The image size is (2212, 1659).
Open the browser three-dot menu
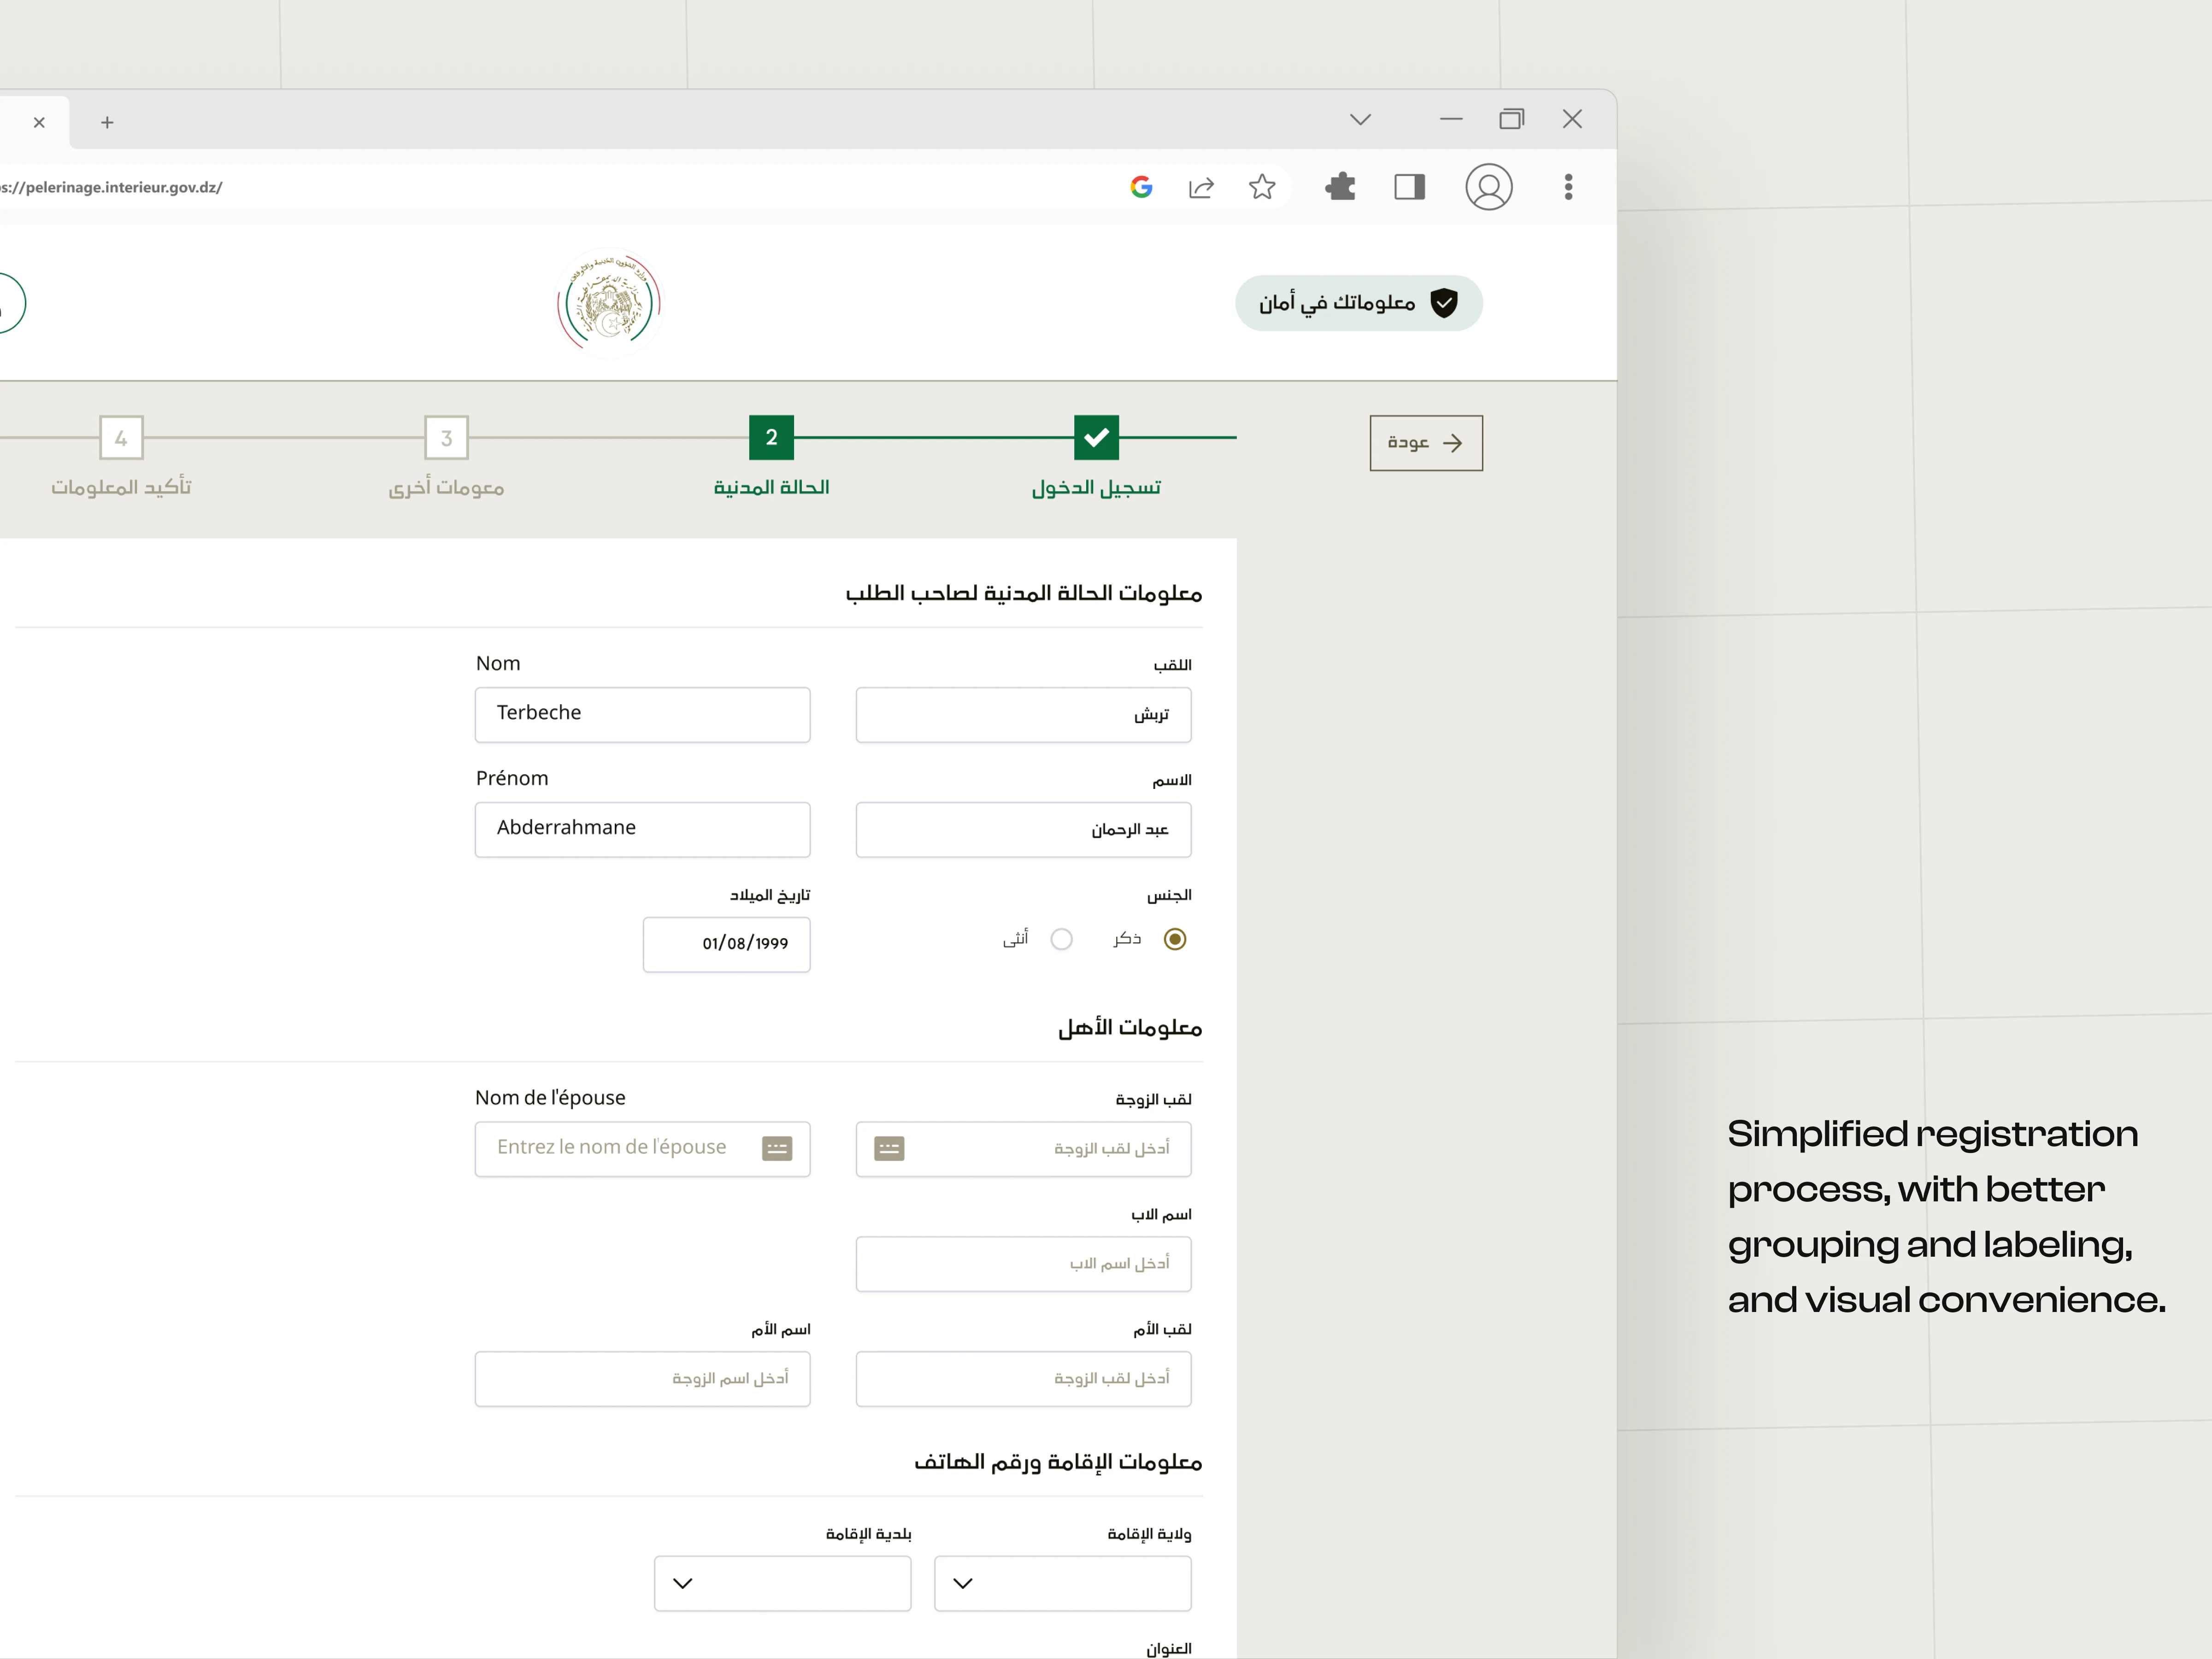coord(1568,187)
